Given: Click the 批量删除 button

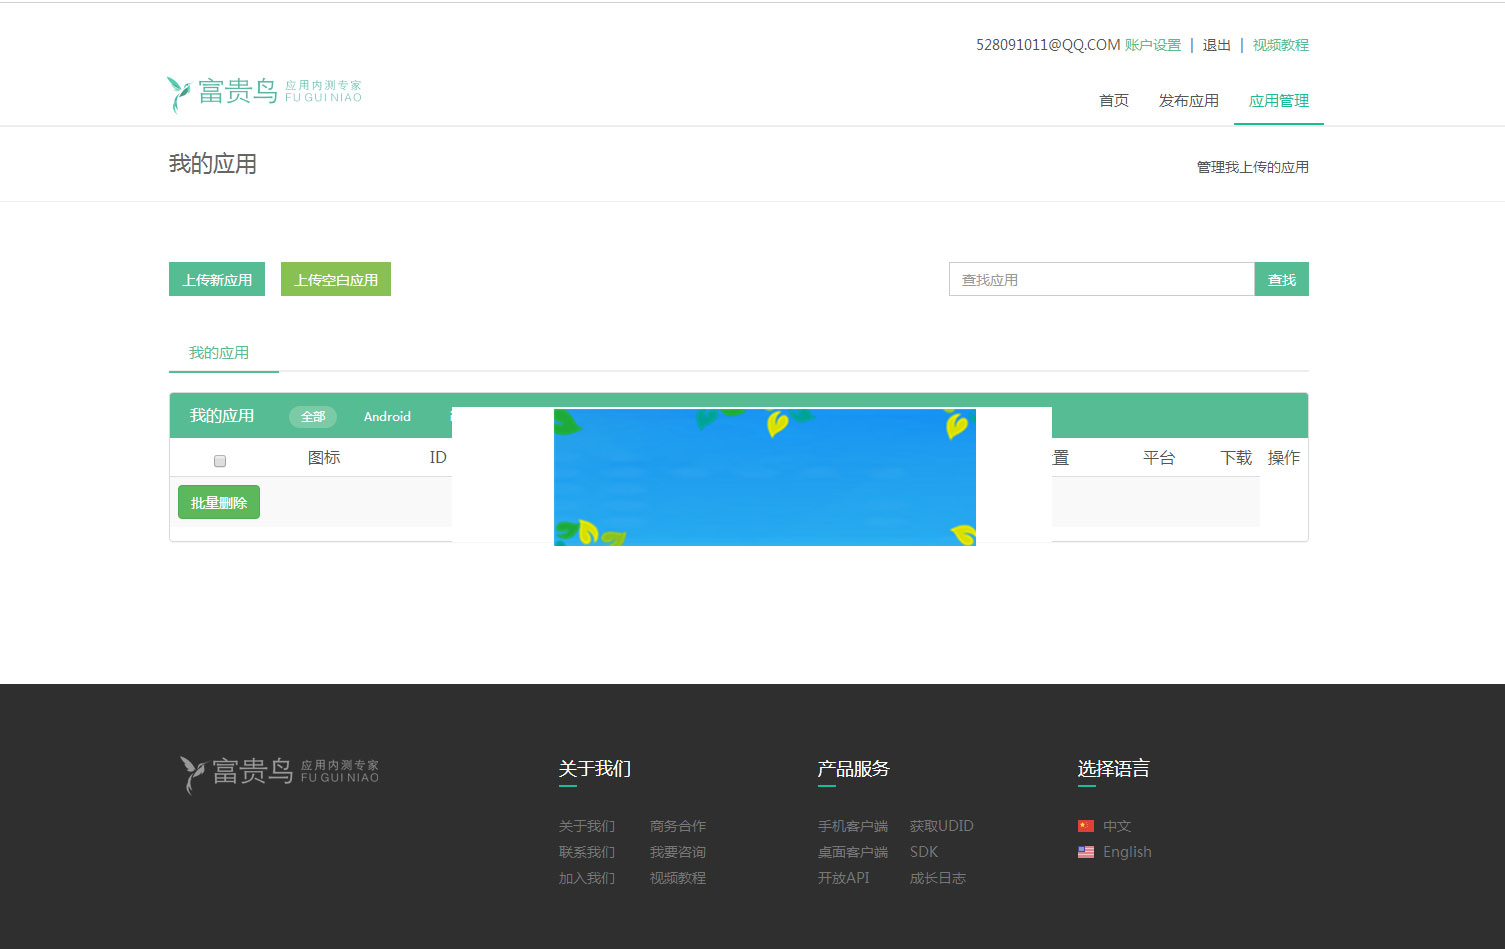Looking at the screenshot, I should point(218,502).
